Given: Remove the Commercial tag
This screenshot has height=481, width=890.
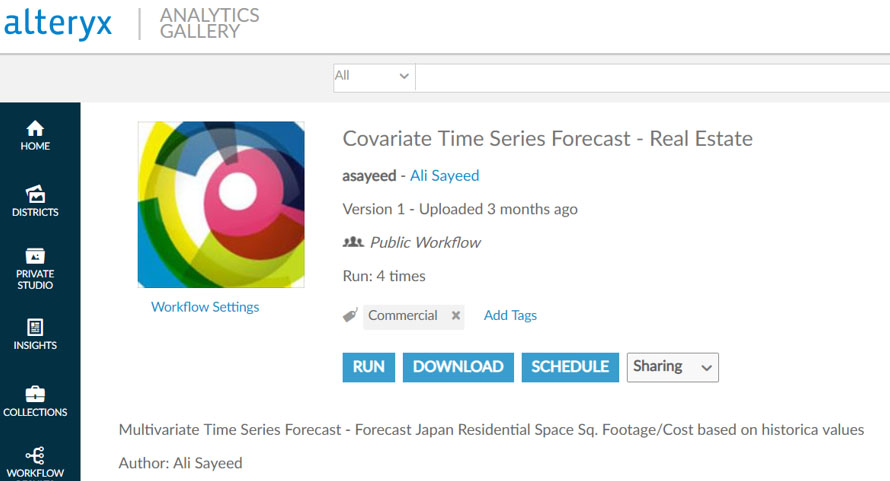Looking at the screenshot, I should coord(456,315).
